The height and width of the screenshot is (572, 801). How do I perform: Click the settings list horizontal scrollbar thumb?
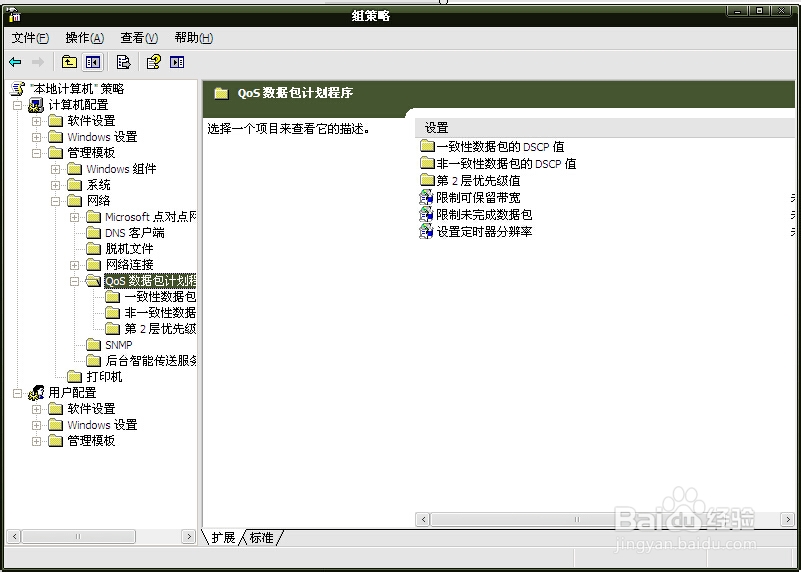coord(577,520)
